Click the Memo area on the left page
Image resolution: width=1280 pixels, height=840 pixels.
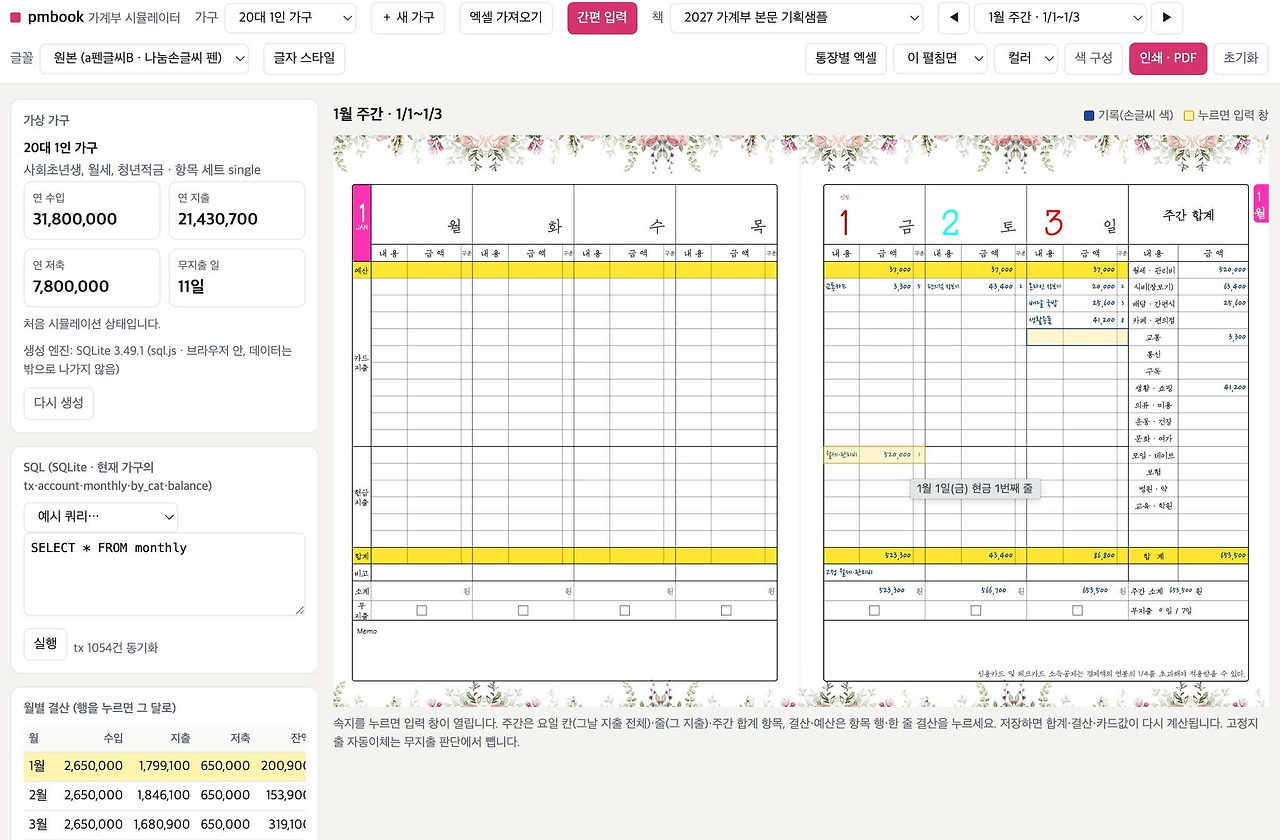(x=564, y=650)
